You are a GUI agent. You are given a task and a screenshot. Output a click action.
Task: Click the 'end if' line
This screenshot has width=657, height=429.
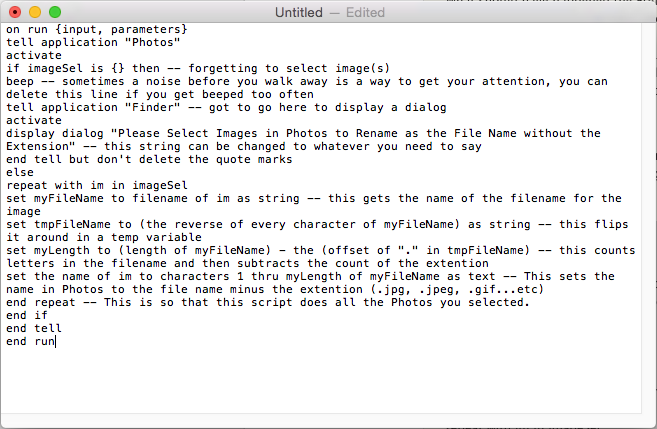pyautogui.click(x=27, y=315)
